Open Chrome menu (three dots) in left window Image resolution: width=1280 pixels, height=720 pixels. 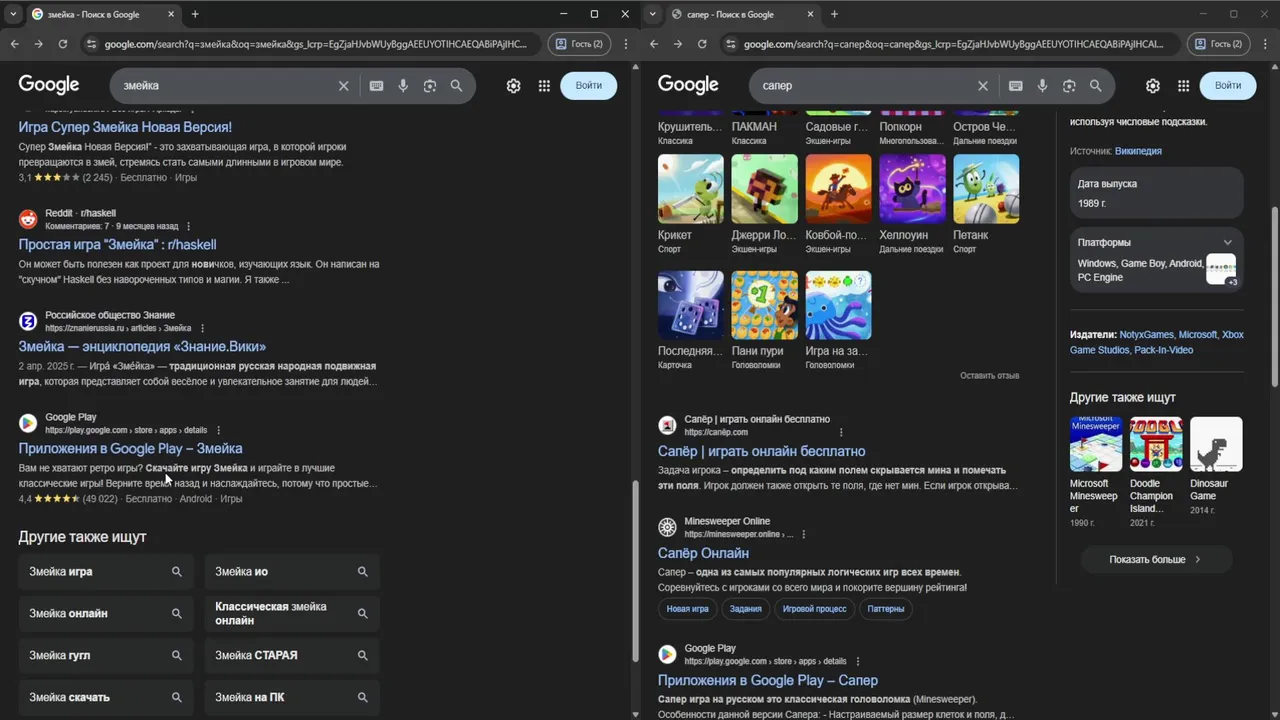click(626, 44)
